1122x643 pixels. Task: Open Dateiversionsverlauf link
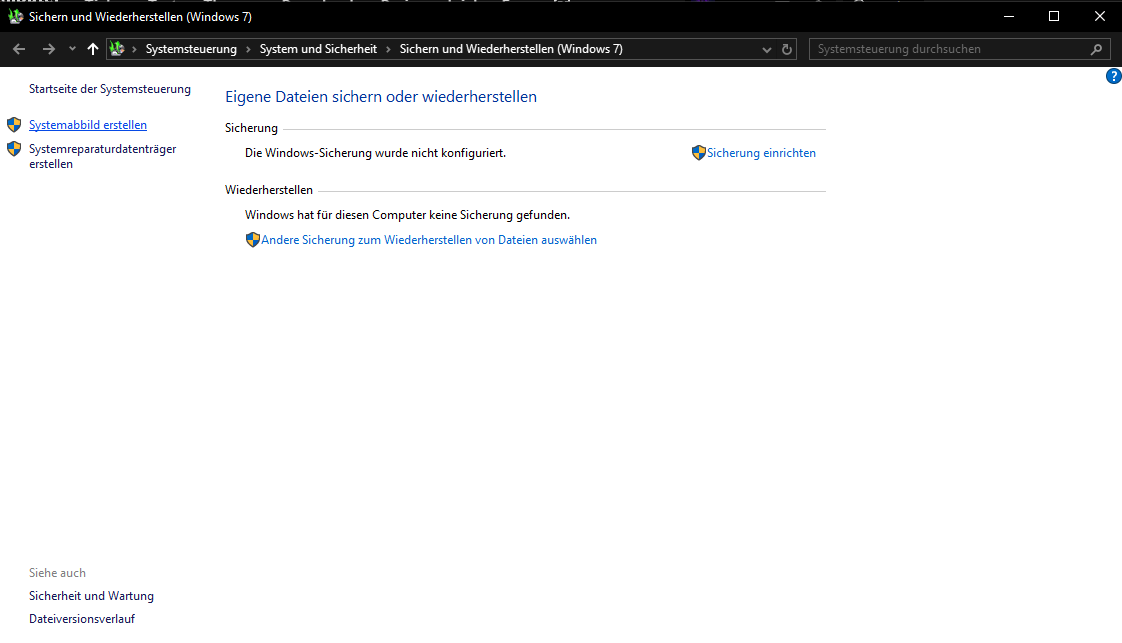coord(82,619)
